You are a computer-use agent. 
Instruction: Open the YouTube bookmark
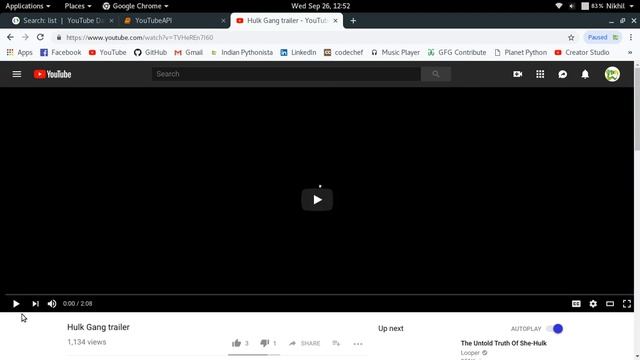point(107,52)
